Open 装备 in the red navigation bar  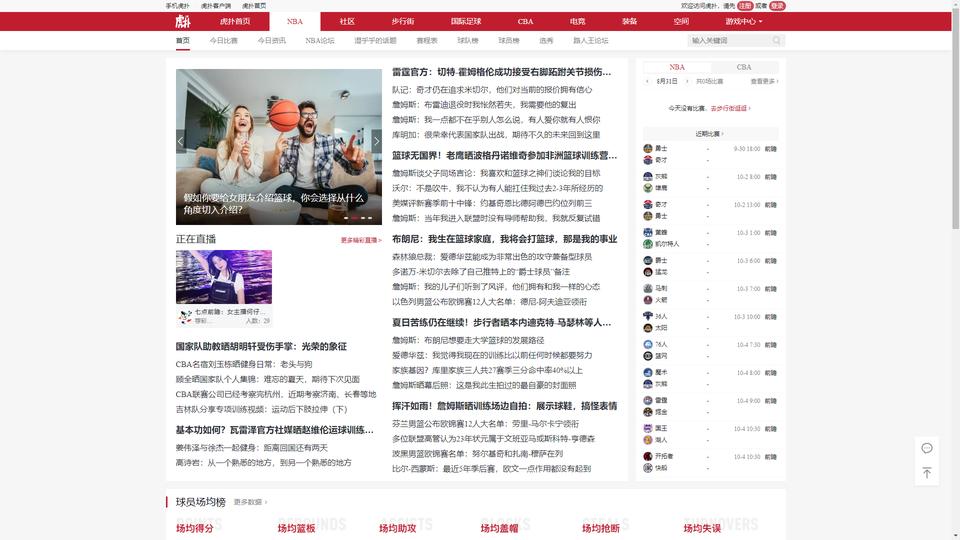point(629,21)
